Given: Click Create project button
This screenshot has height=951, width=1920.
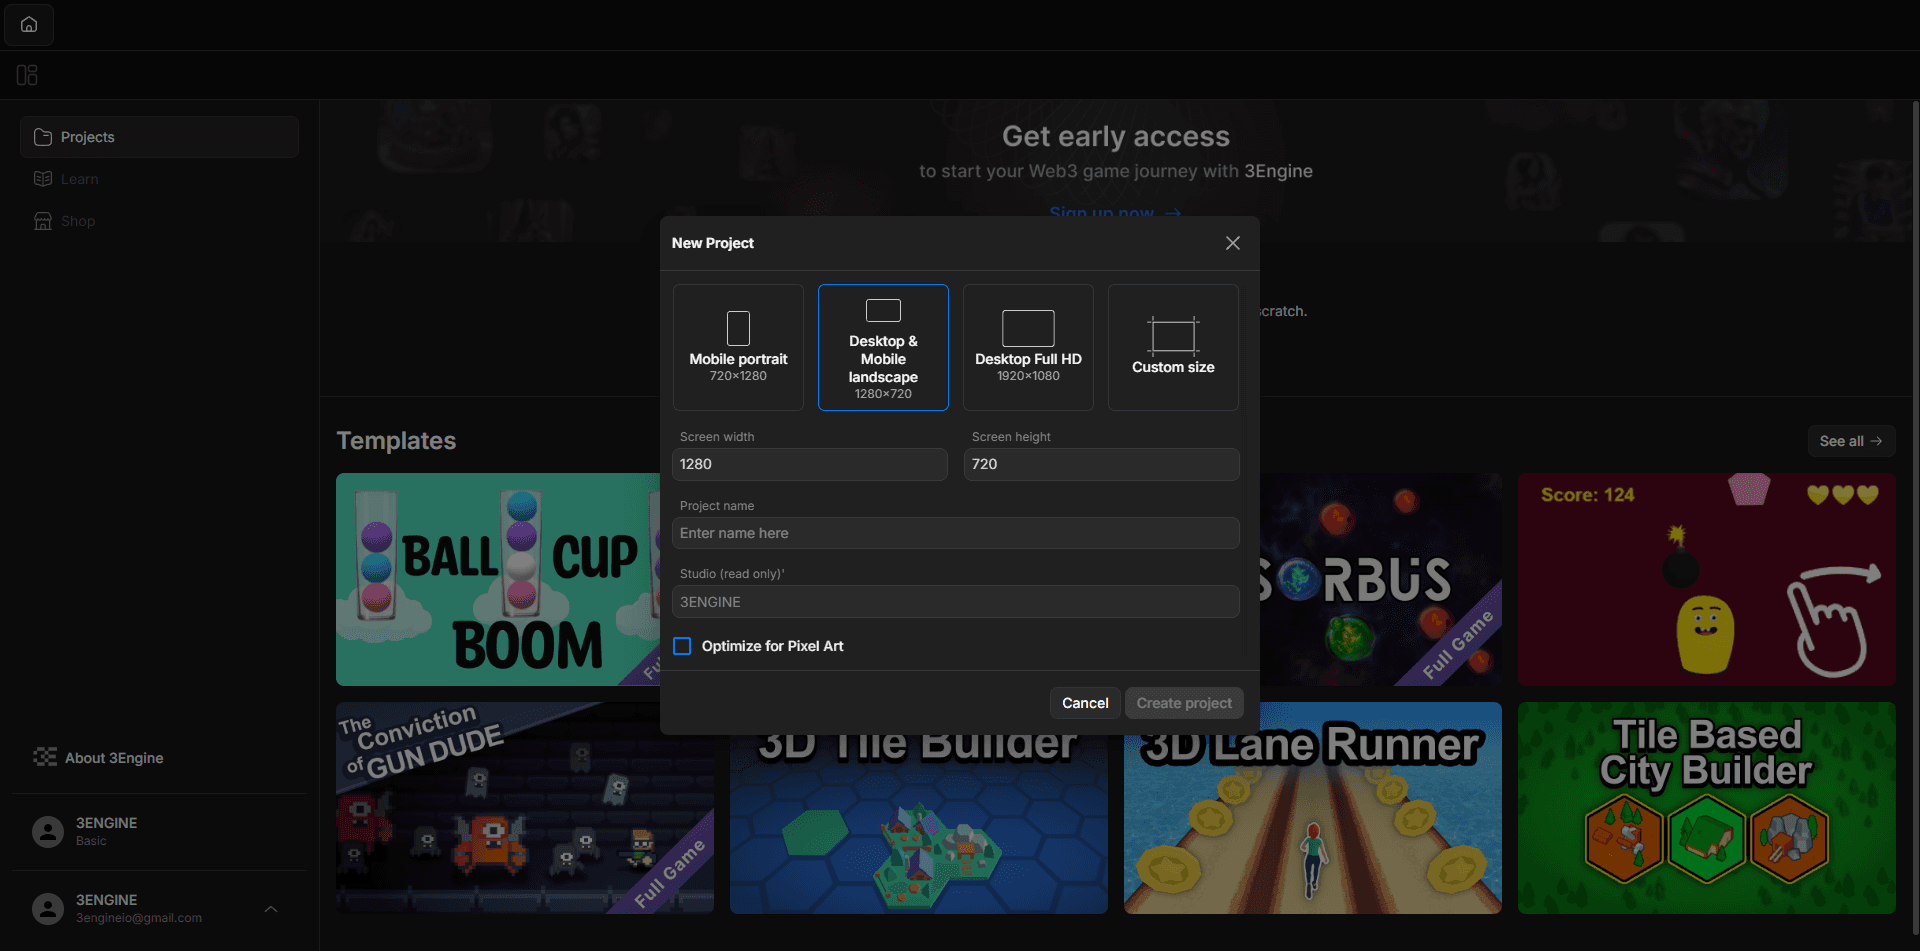Looking at the screenshot, I should tap(1184, 703).
